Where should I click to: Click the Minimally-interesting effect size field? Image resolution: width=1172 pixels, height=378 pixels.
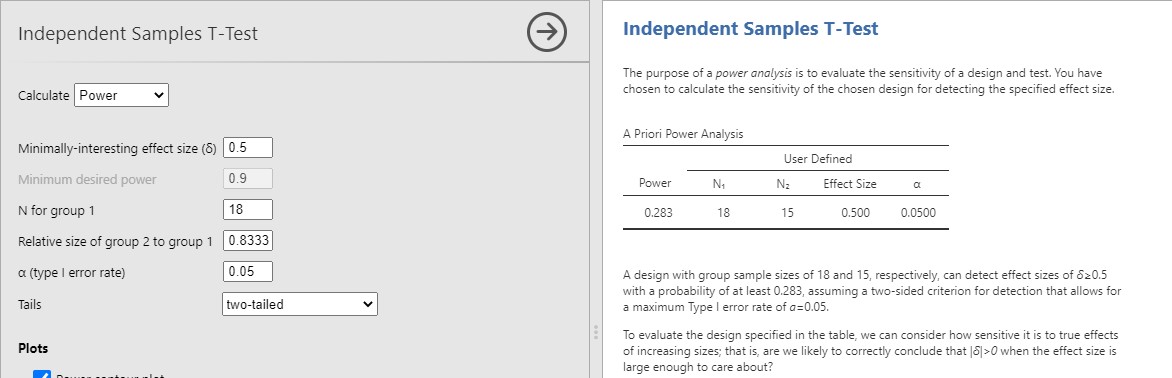click(248, 147)
